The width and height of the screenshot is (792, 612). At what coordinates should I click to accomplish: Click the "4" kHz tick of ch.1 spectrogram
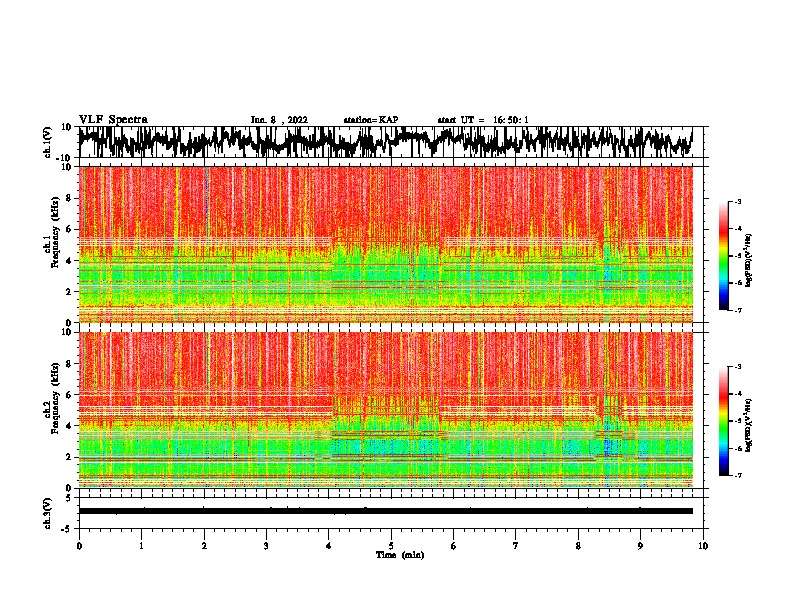pyautogui.click(x=69, y=261)
